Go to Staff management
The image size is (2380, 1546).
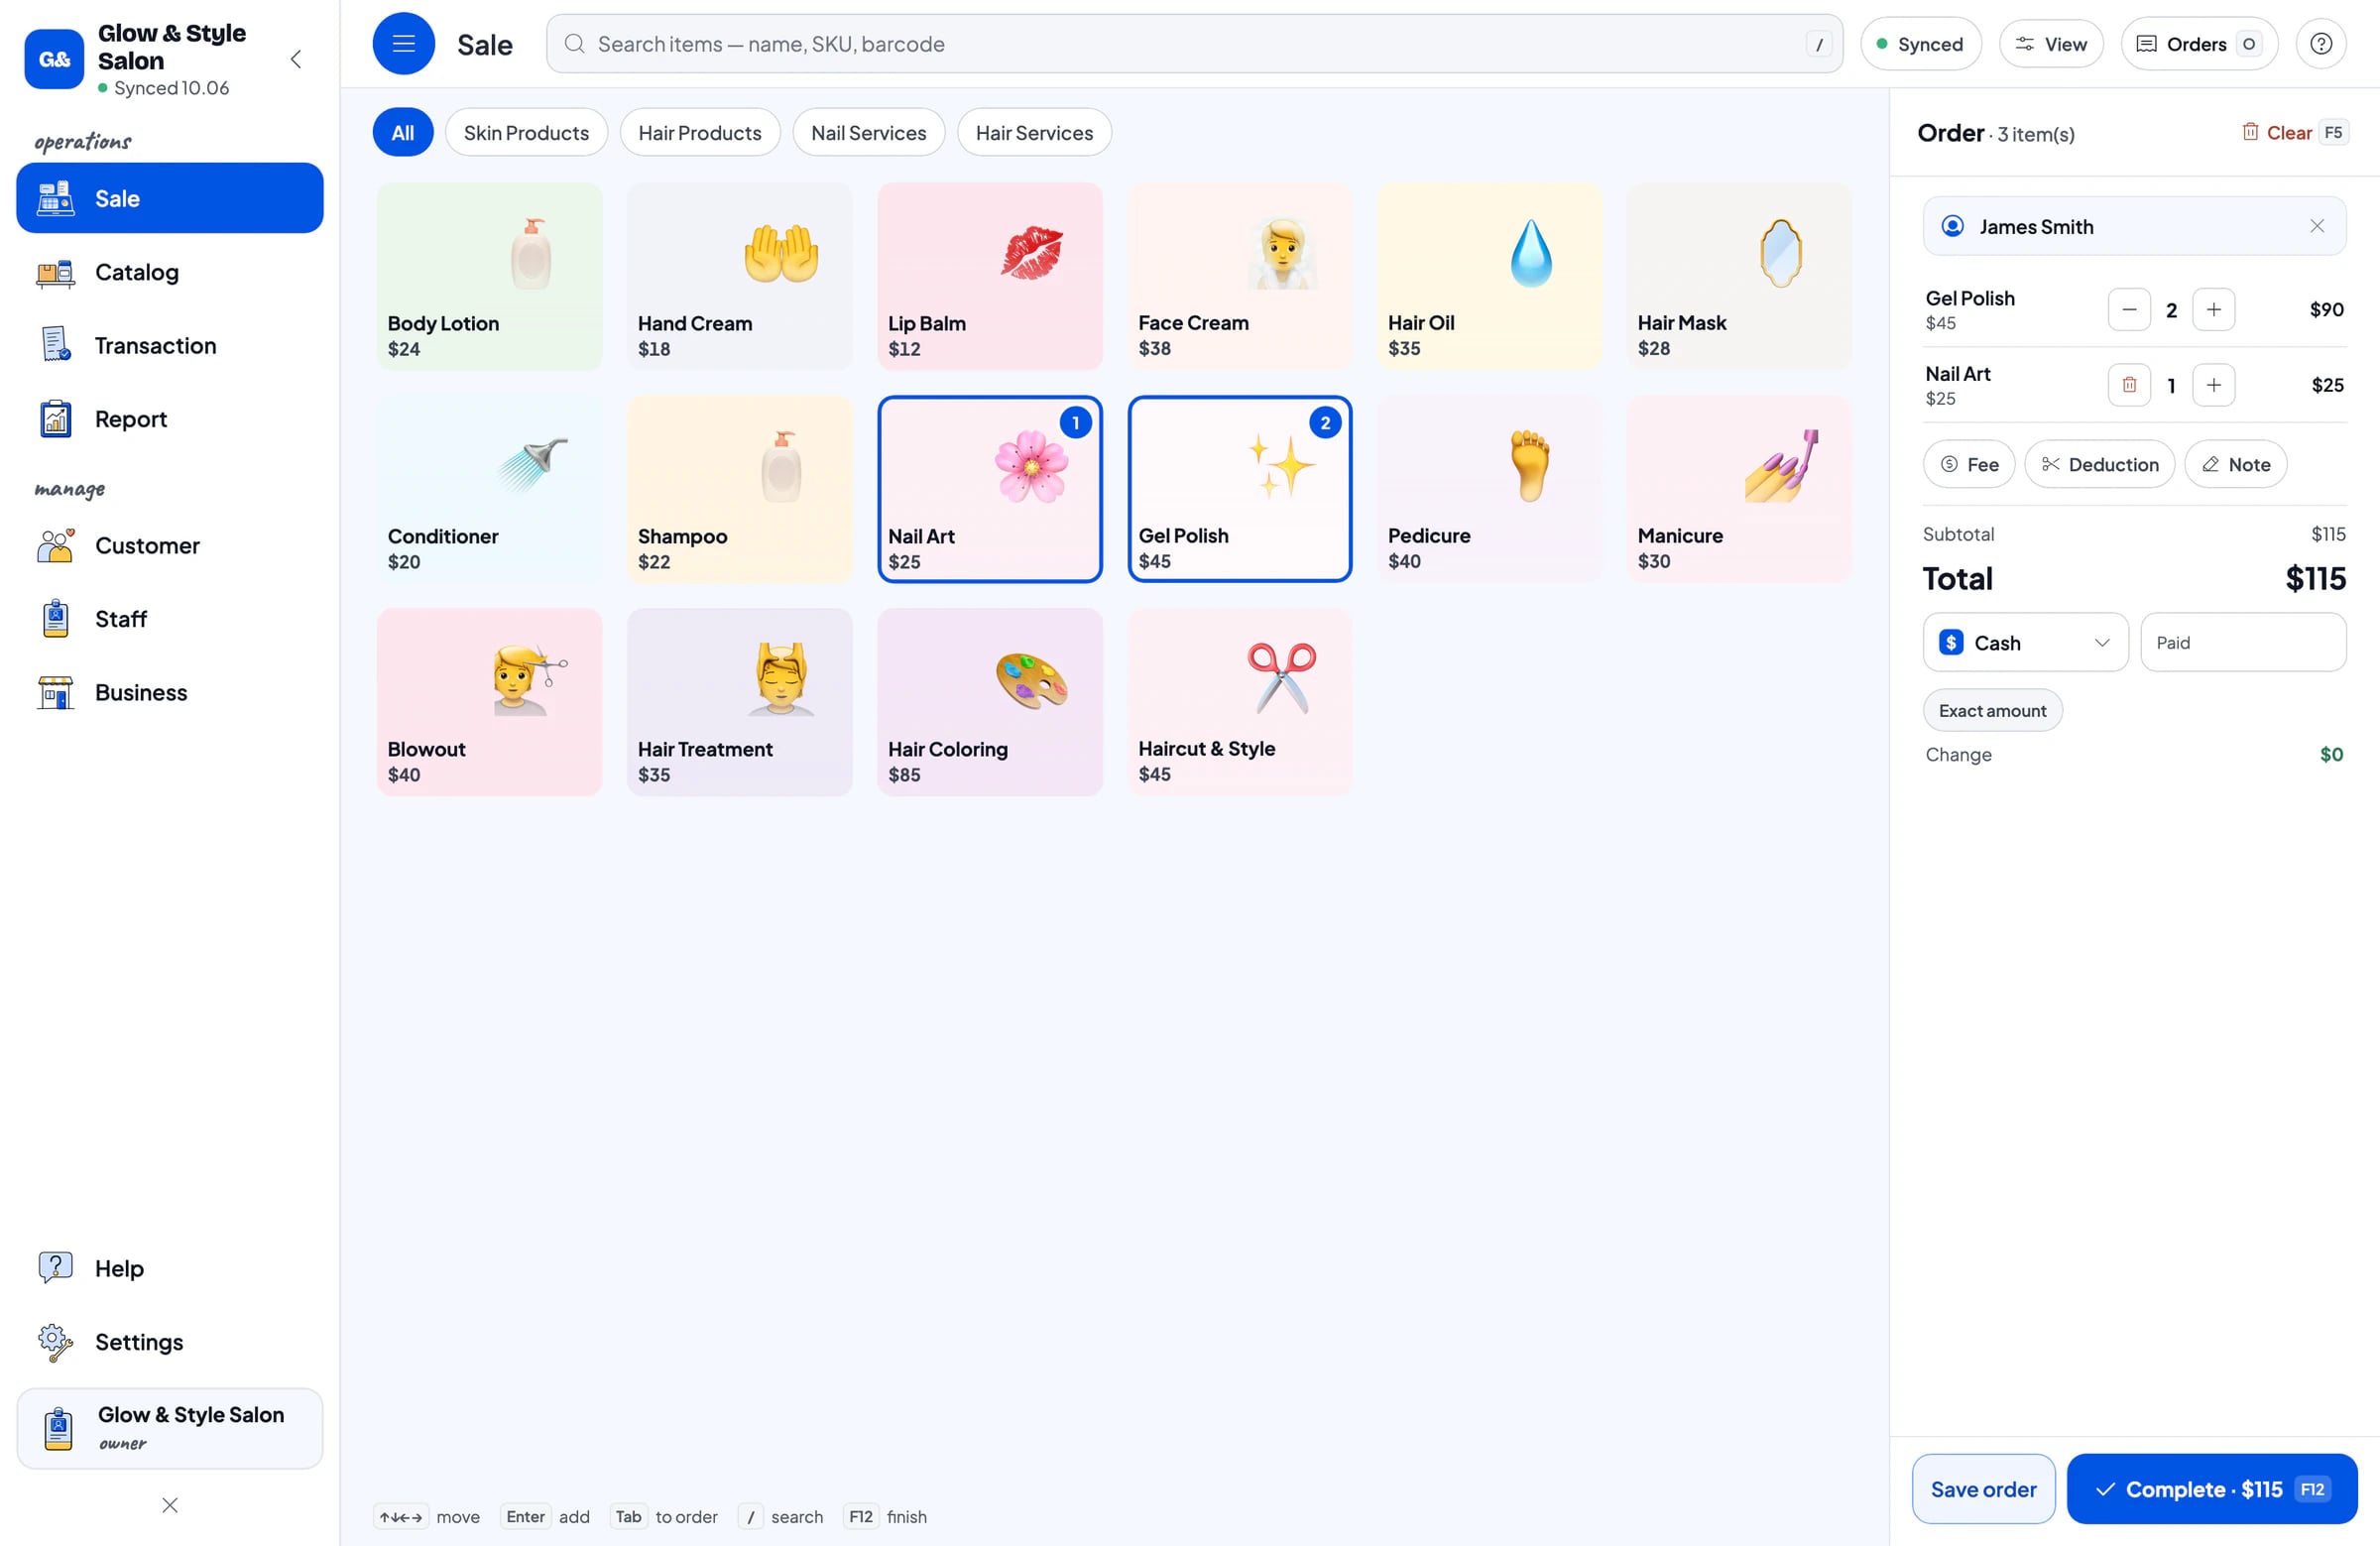tap(170, 619)
